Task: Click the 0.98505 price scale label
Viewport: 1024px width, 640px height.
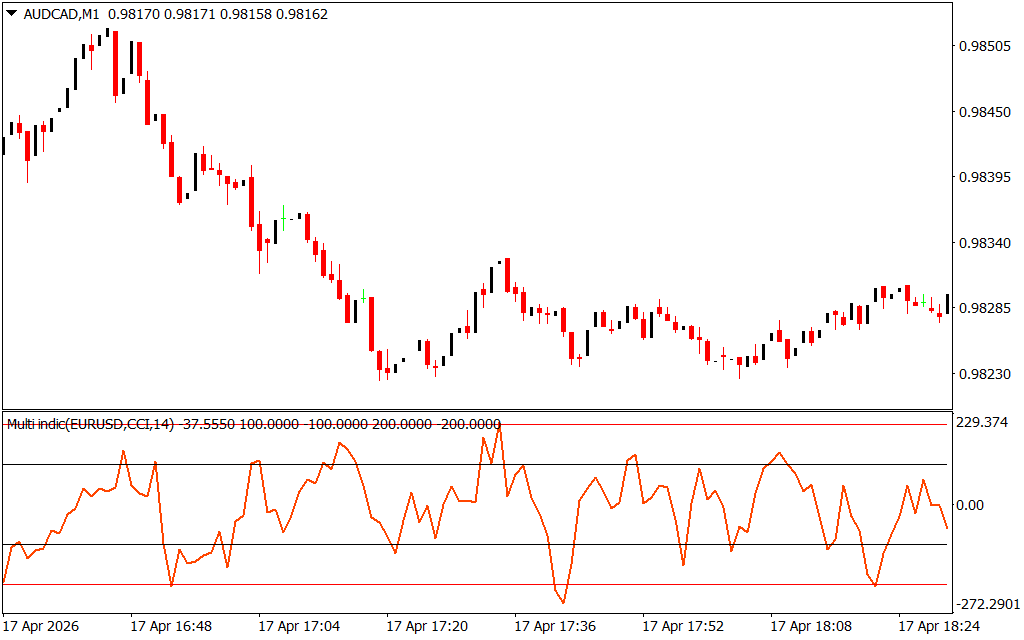Action: click(x=984, y=46)
